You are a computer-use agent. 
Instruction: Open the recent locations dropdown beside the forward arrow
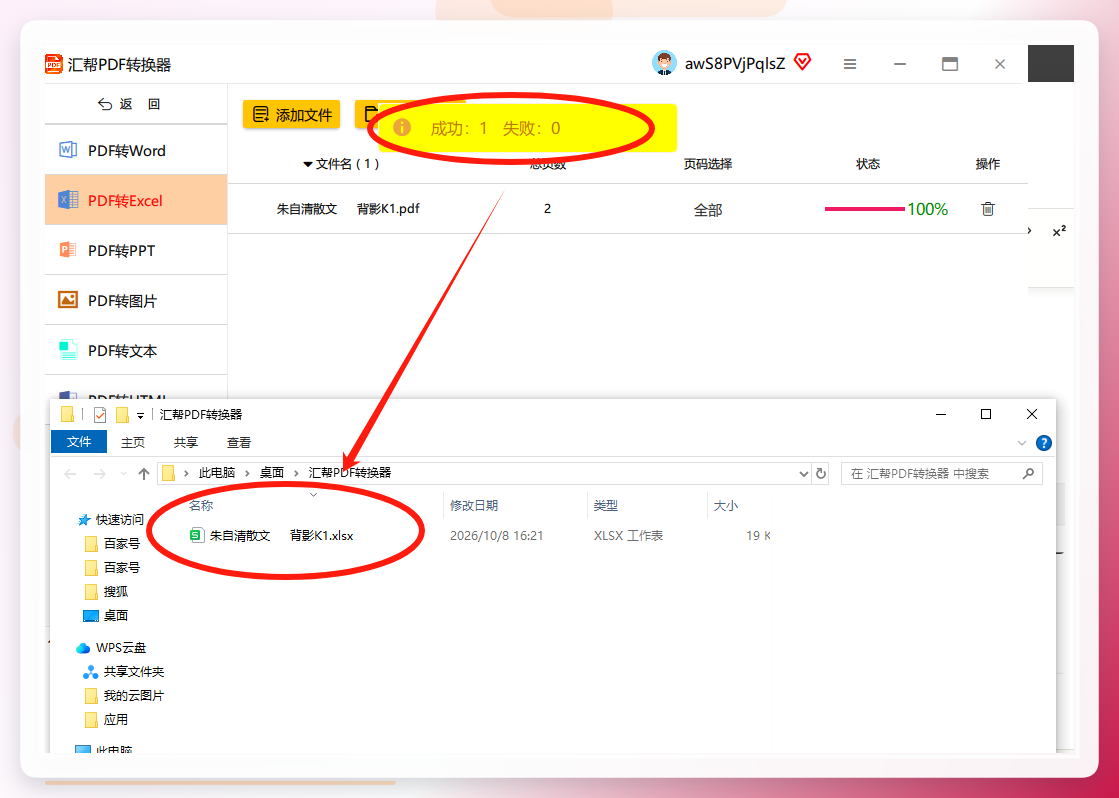pos(123,473)
